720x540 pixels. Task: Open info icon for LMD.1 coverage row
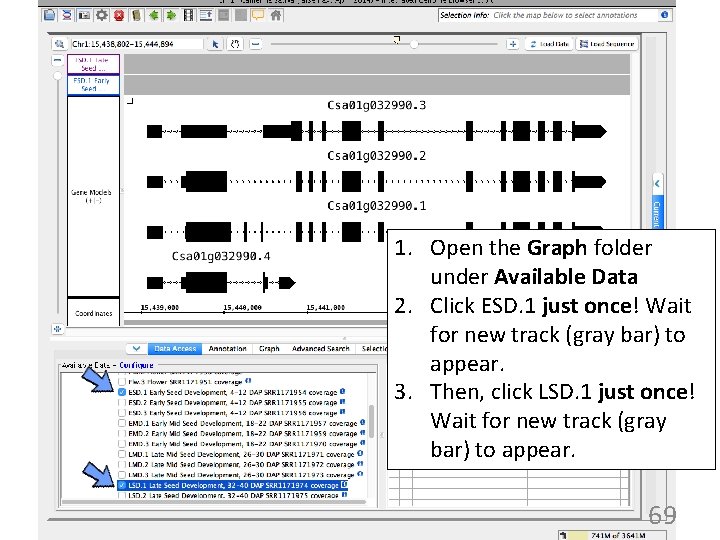[360, 454]
